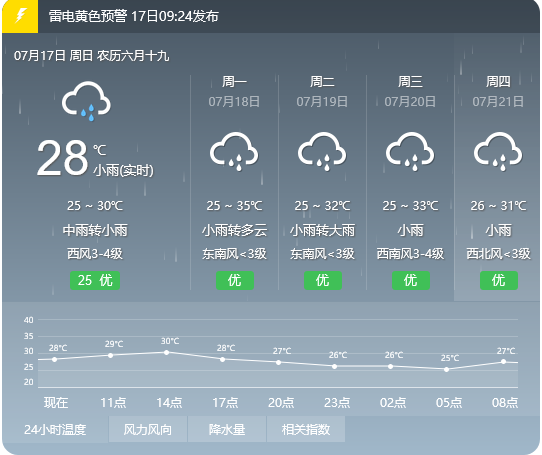This screenshot has height=455, width=542.
Task: Click Wednesday 07月20日 rain cloud icon
Action: point(410,151)
